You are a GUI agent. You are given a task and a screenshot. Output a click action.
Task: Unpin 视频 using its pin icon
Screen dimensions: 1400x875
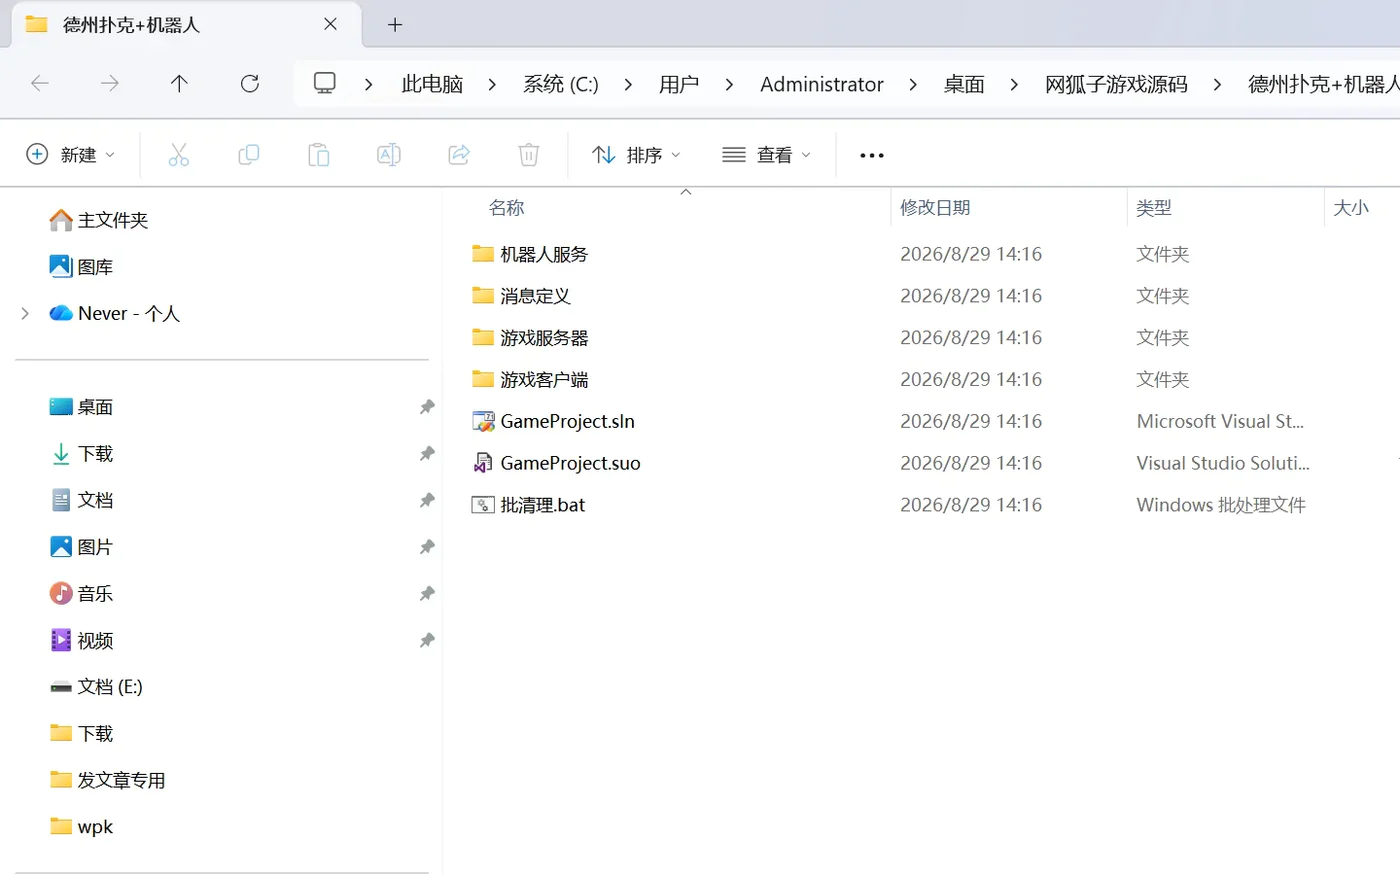coord(427,640)
